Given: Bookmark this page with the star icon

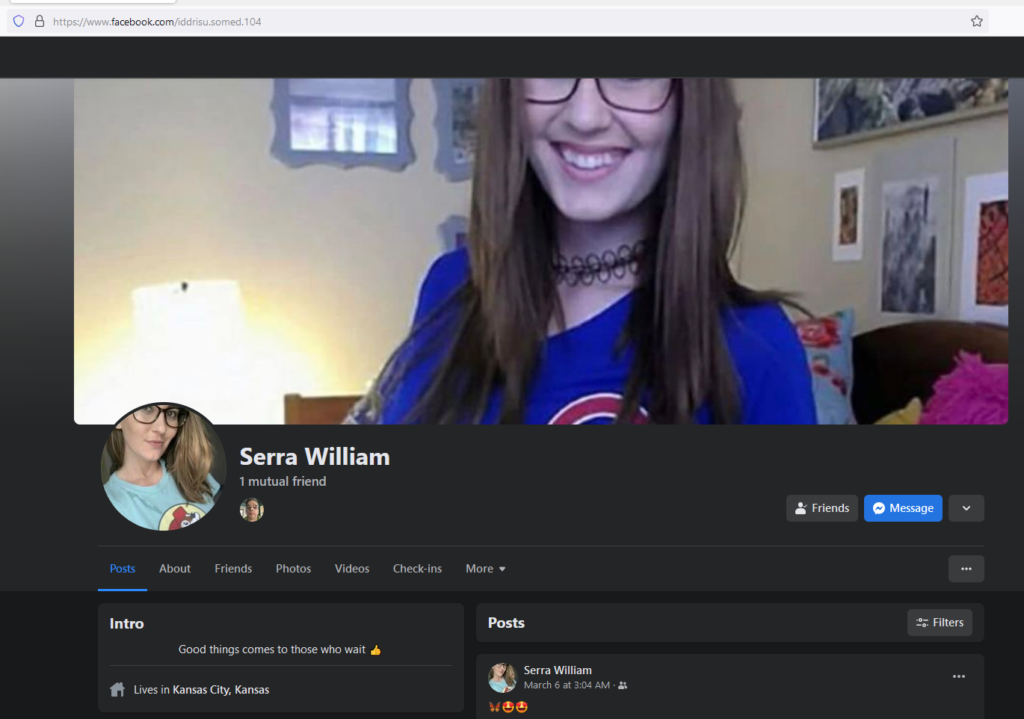Looking at the screenshot, I should tap(976, 22).
